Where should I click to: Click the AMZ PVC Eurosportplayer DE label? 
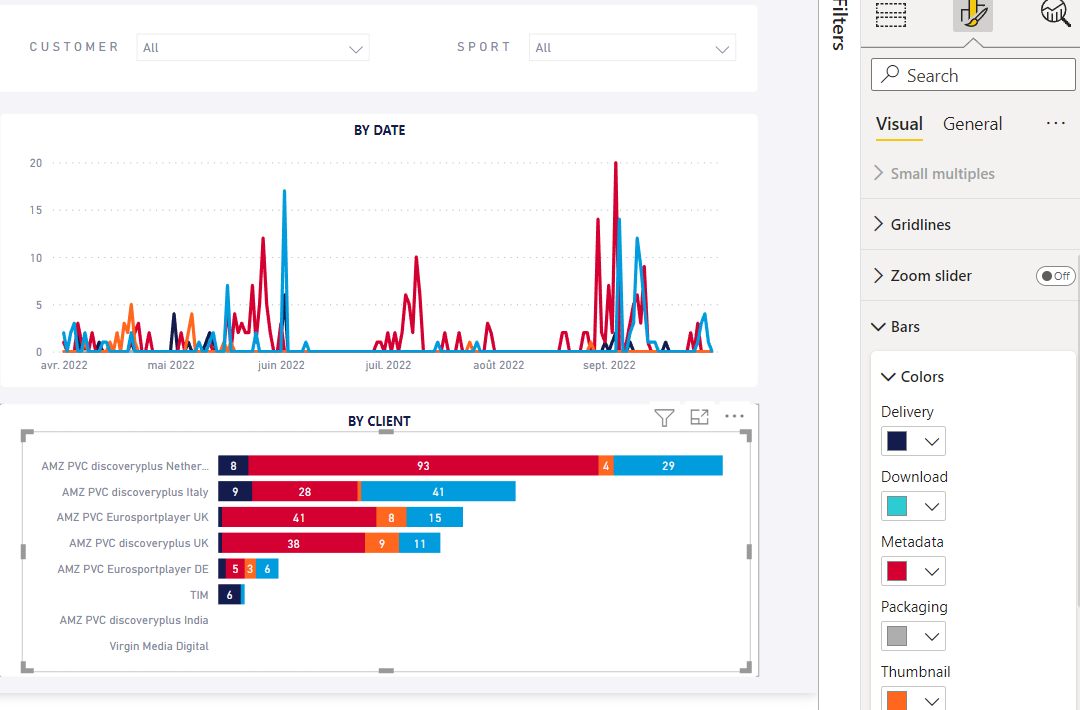pos(133,569)
